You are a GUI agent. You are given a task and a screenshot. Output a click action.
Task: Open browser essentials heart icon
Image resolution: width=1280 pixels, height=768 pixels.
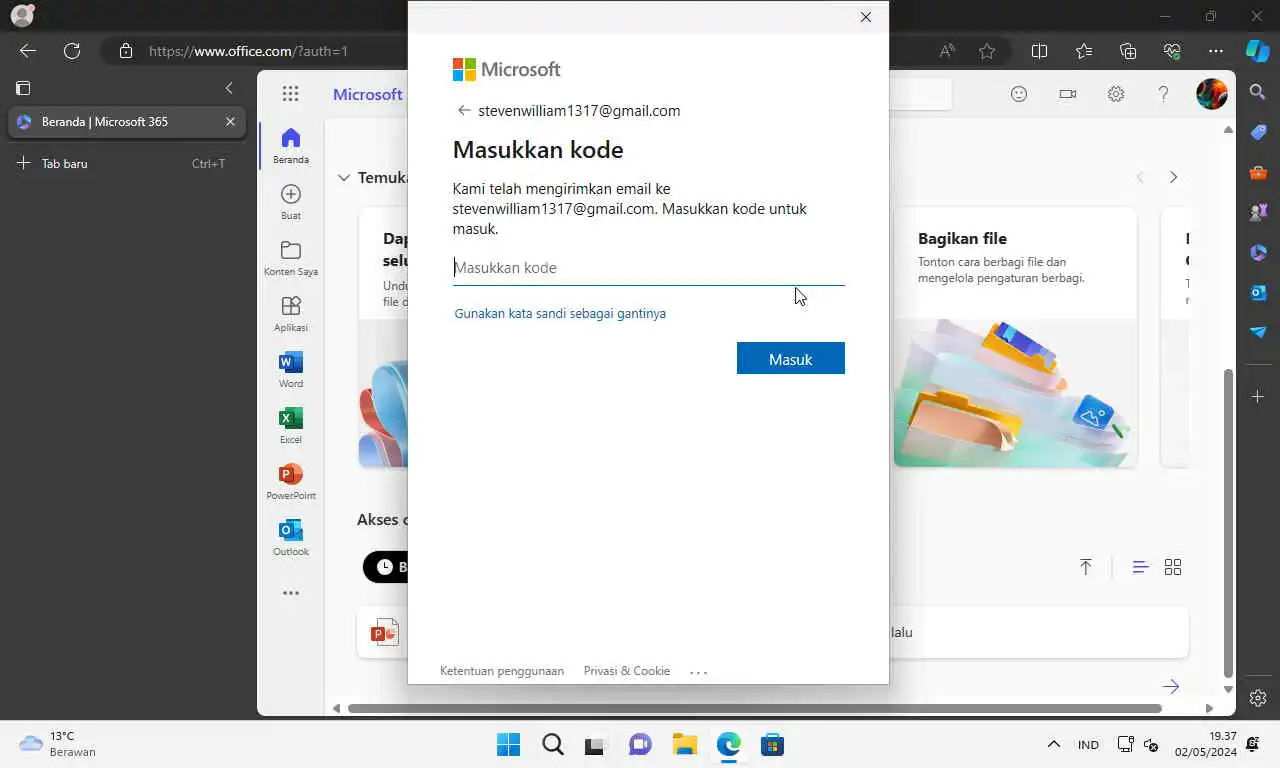(1172, 51)
